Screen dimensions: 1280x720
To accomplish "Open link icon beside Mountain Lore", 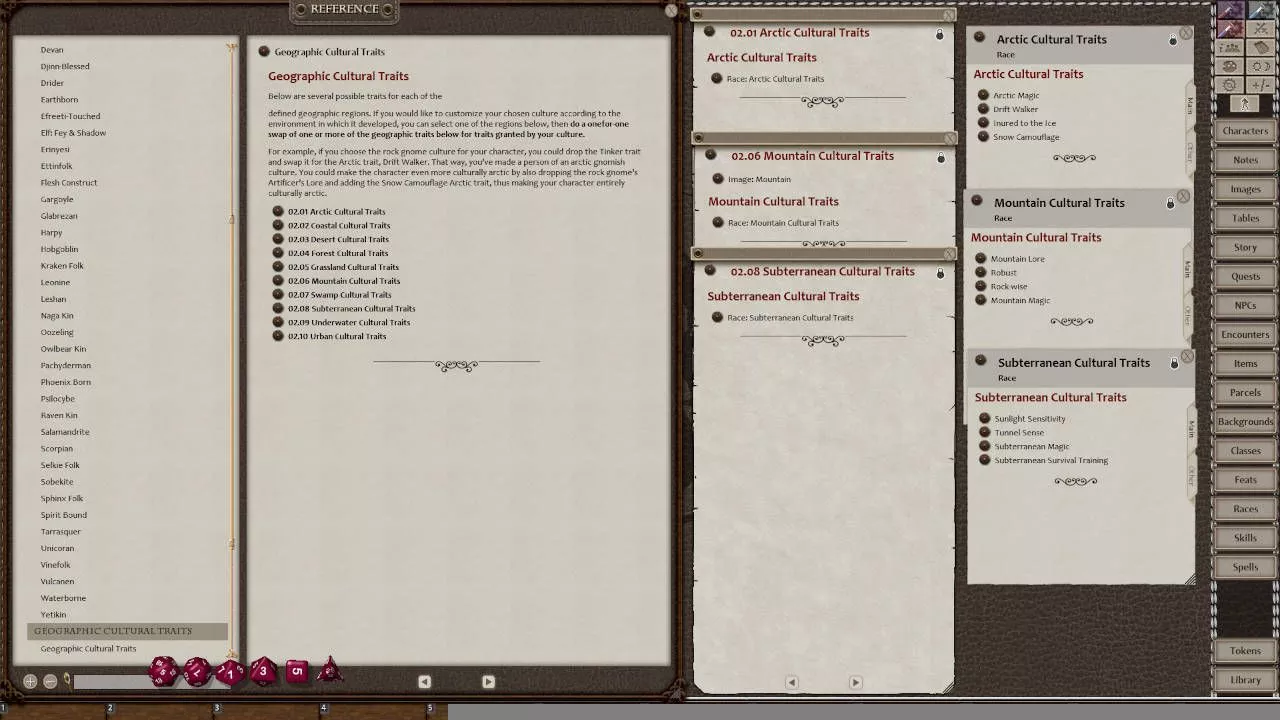I will pos(981,259).
